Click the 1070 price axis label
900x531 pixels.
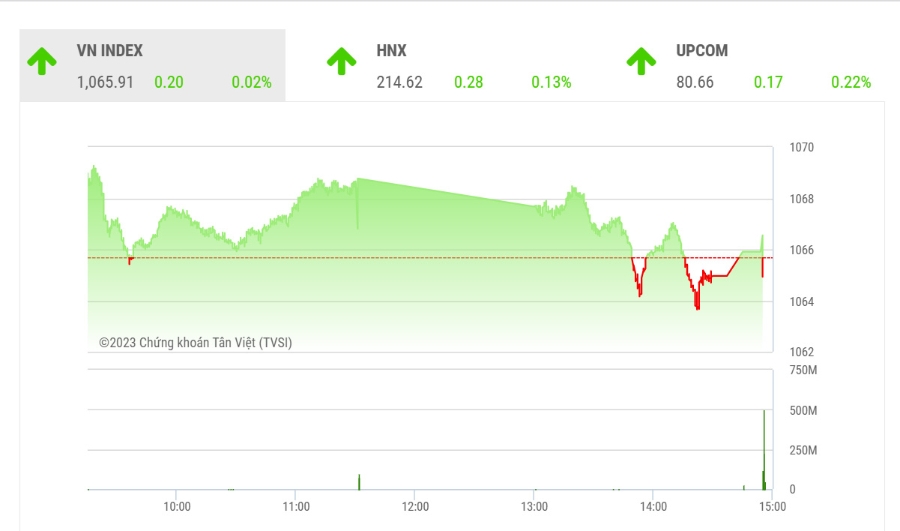[801, 148]
